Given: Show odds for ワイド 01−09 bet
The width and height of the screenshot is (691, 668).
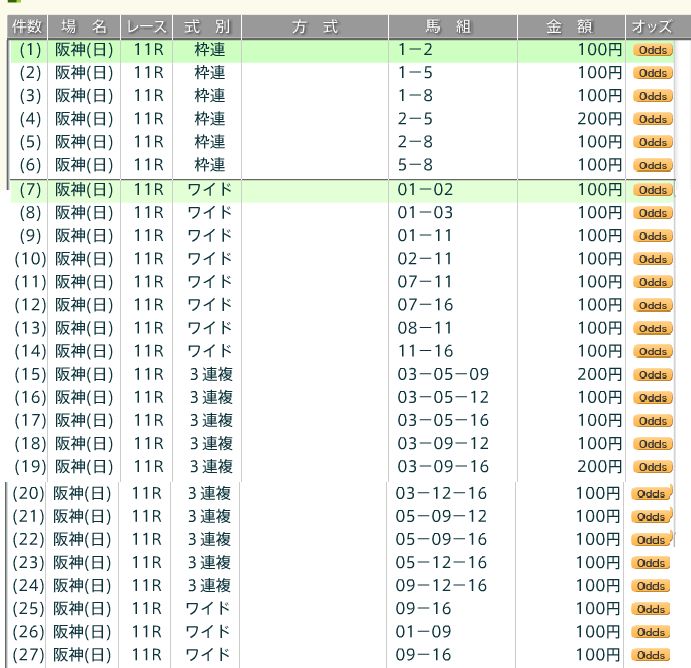Looking at the screenshot, I should point(651,632).
